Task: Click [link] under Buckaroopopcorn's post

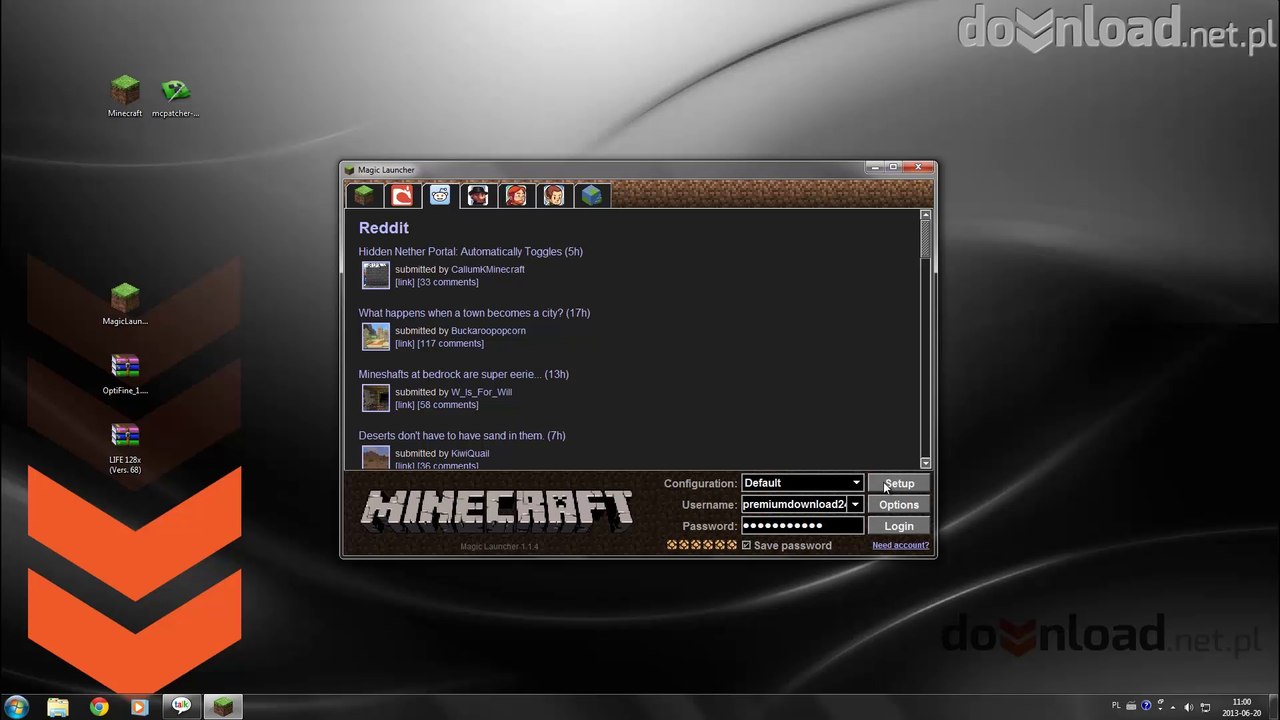Action: coord(405,344)
